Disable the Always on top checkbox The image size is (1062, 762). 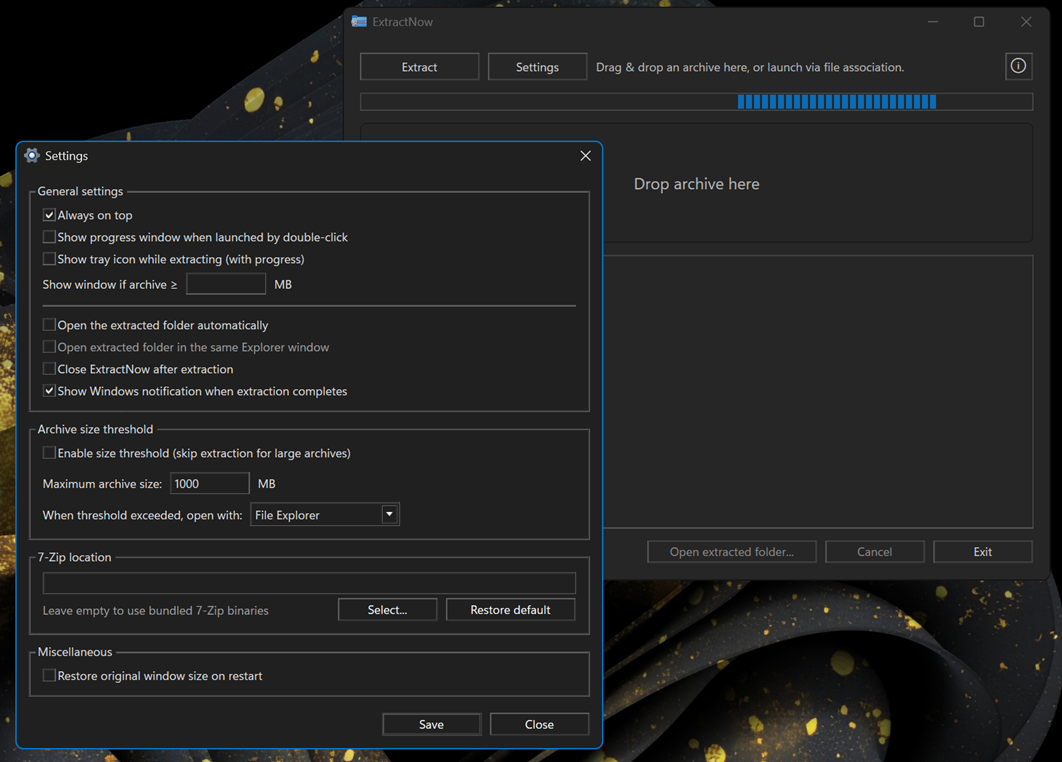click(49, 215)
